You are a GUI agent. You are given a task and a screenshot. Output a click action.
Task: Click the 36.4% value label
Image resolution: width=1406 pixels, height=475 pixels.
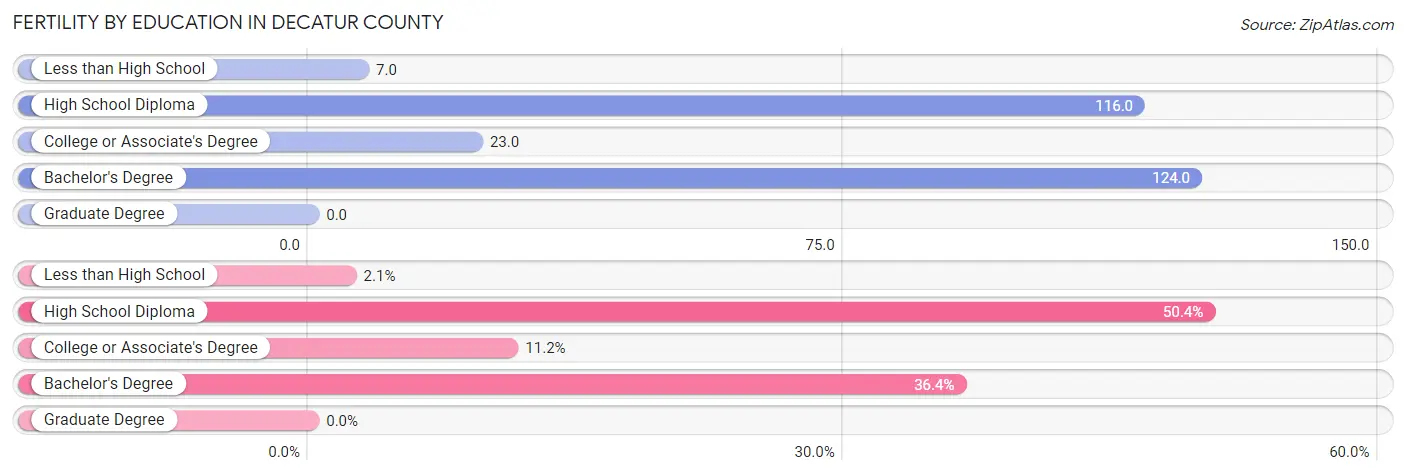coord(934,384)
